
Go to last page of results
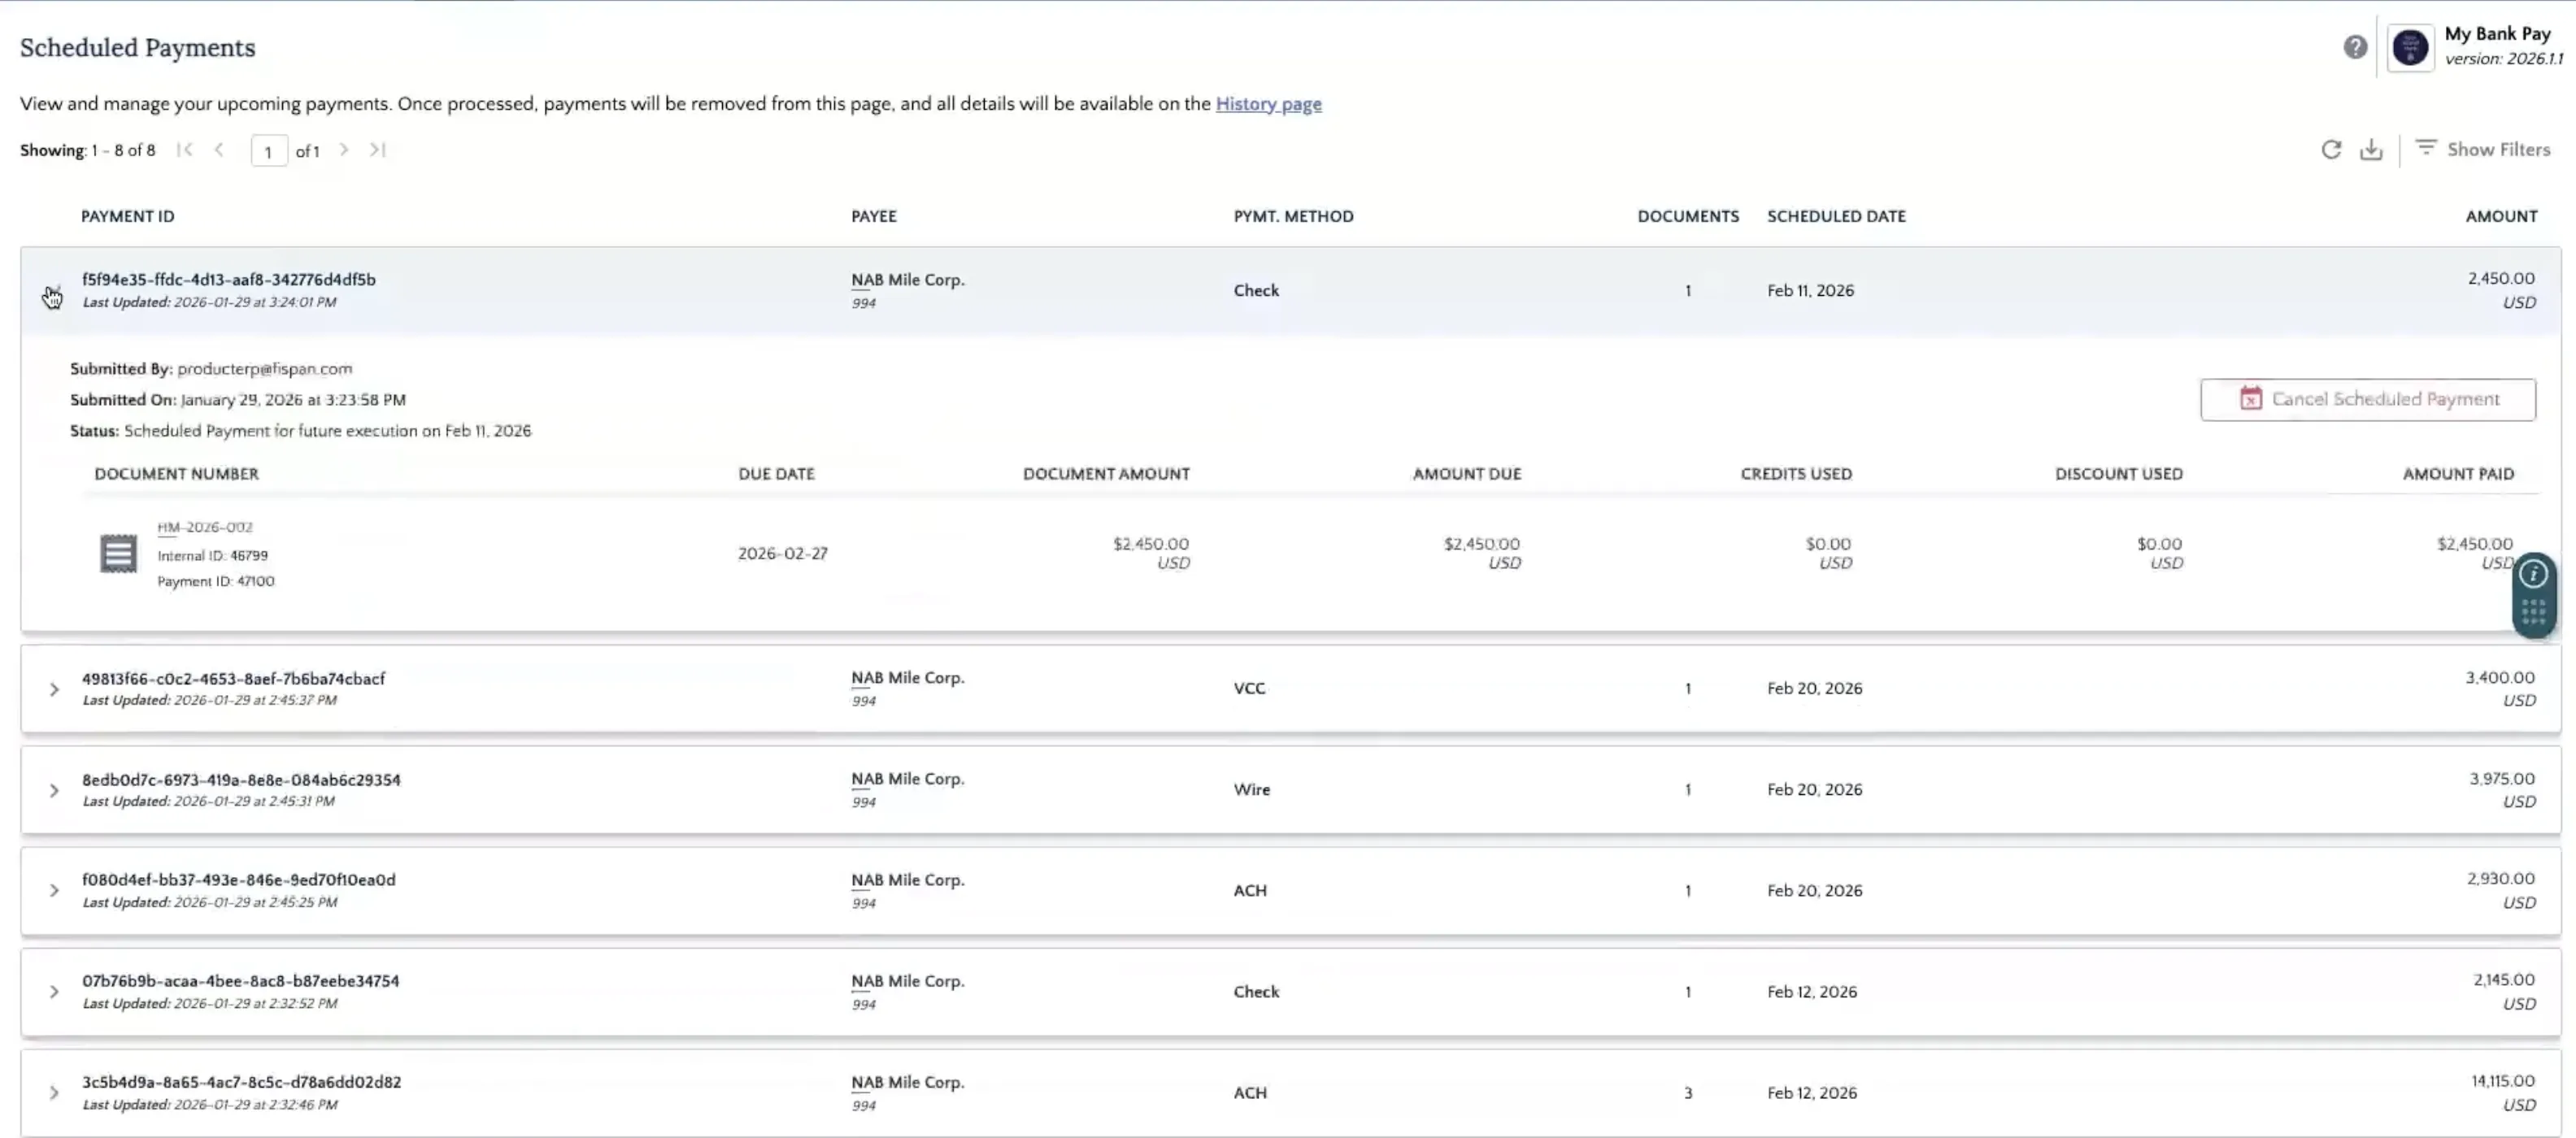[377, 150]
